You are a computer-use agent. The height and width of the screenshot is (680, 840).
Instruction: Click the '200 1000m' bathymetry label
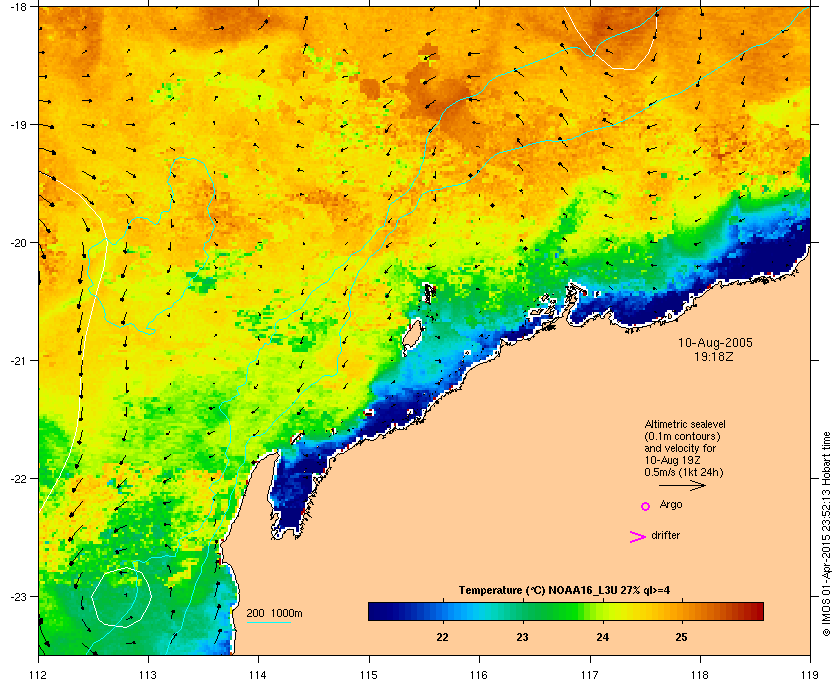click(274, 614)
